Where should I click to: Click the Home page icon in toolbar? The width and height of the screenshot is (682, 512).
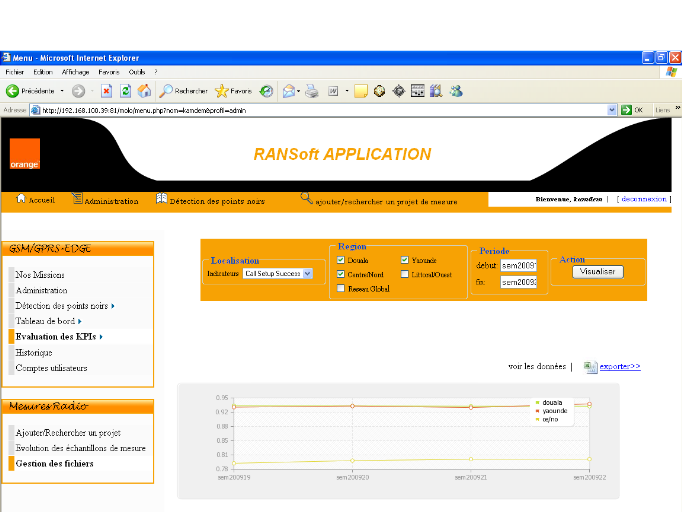click(144, 91)
